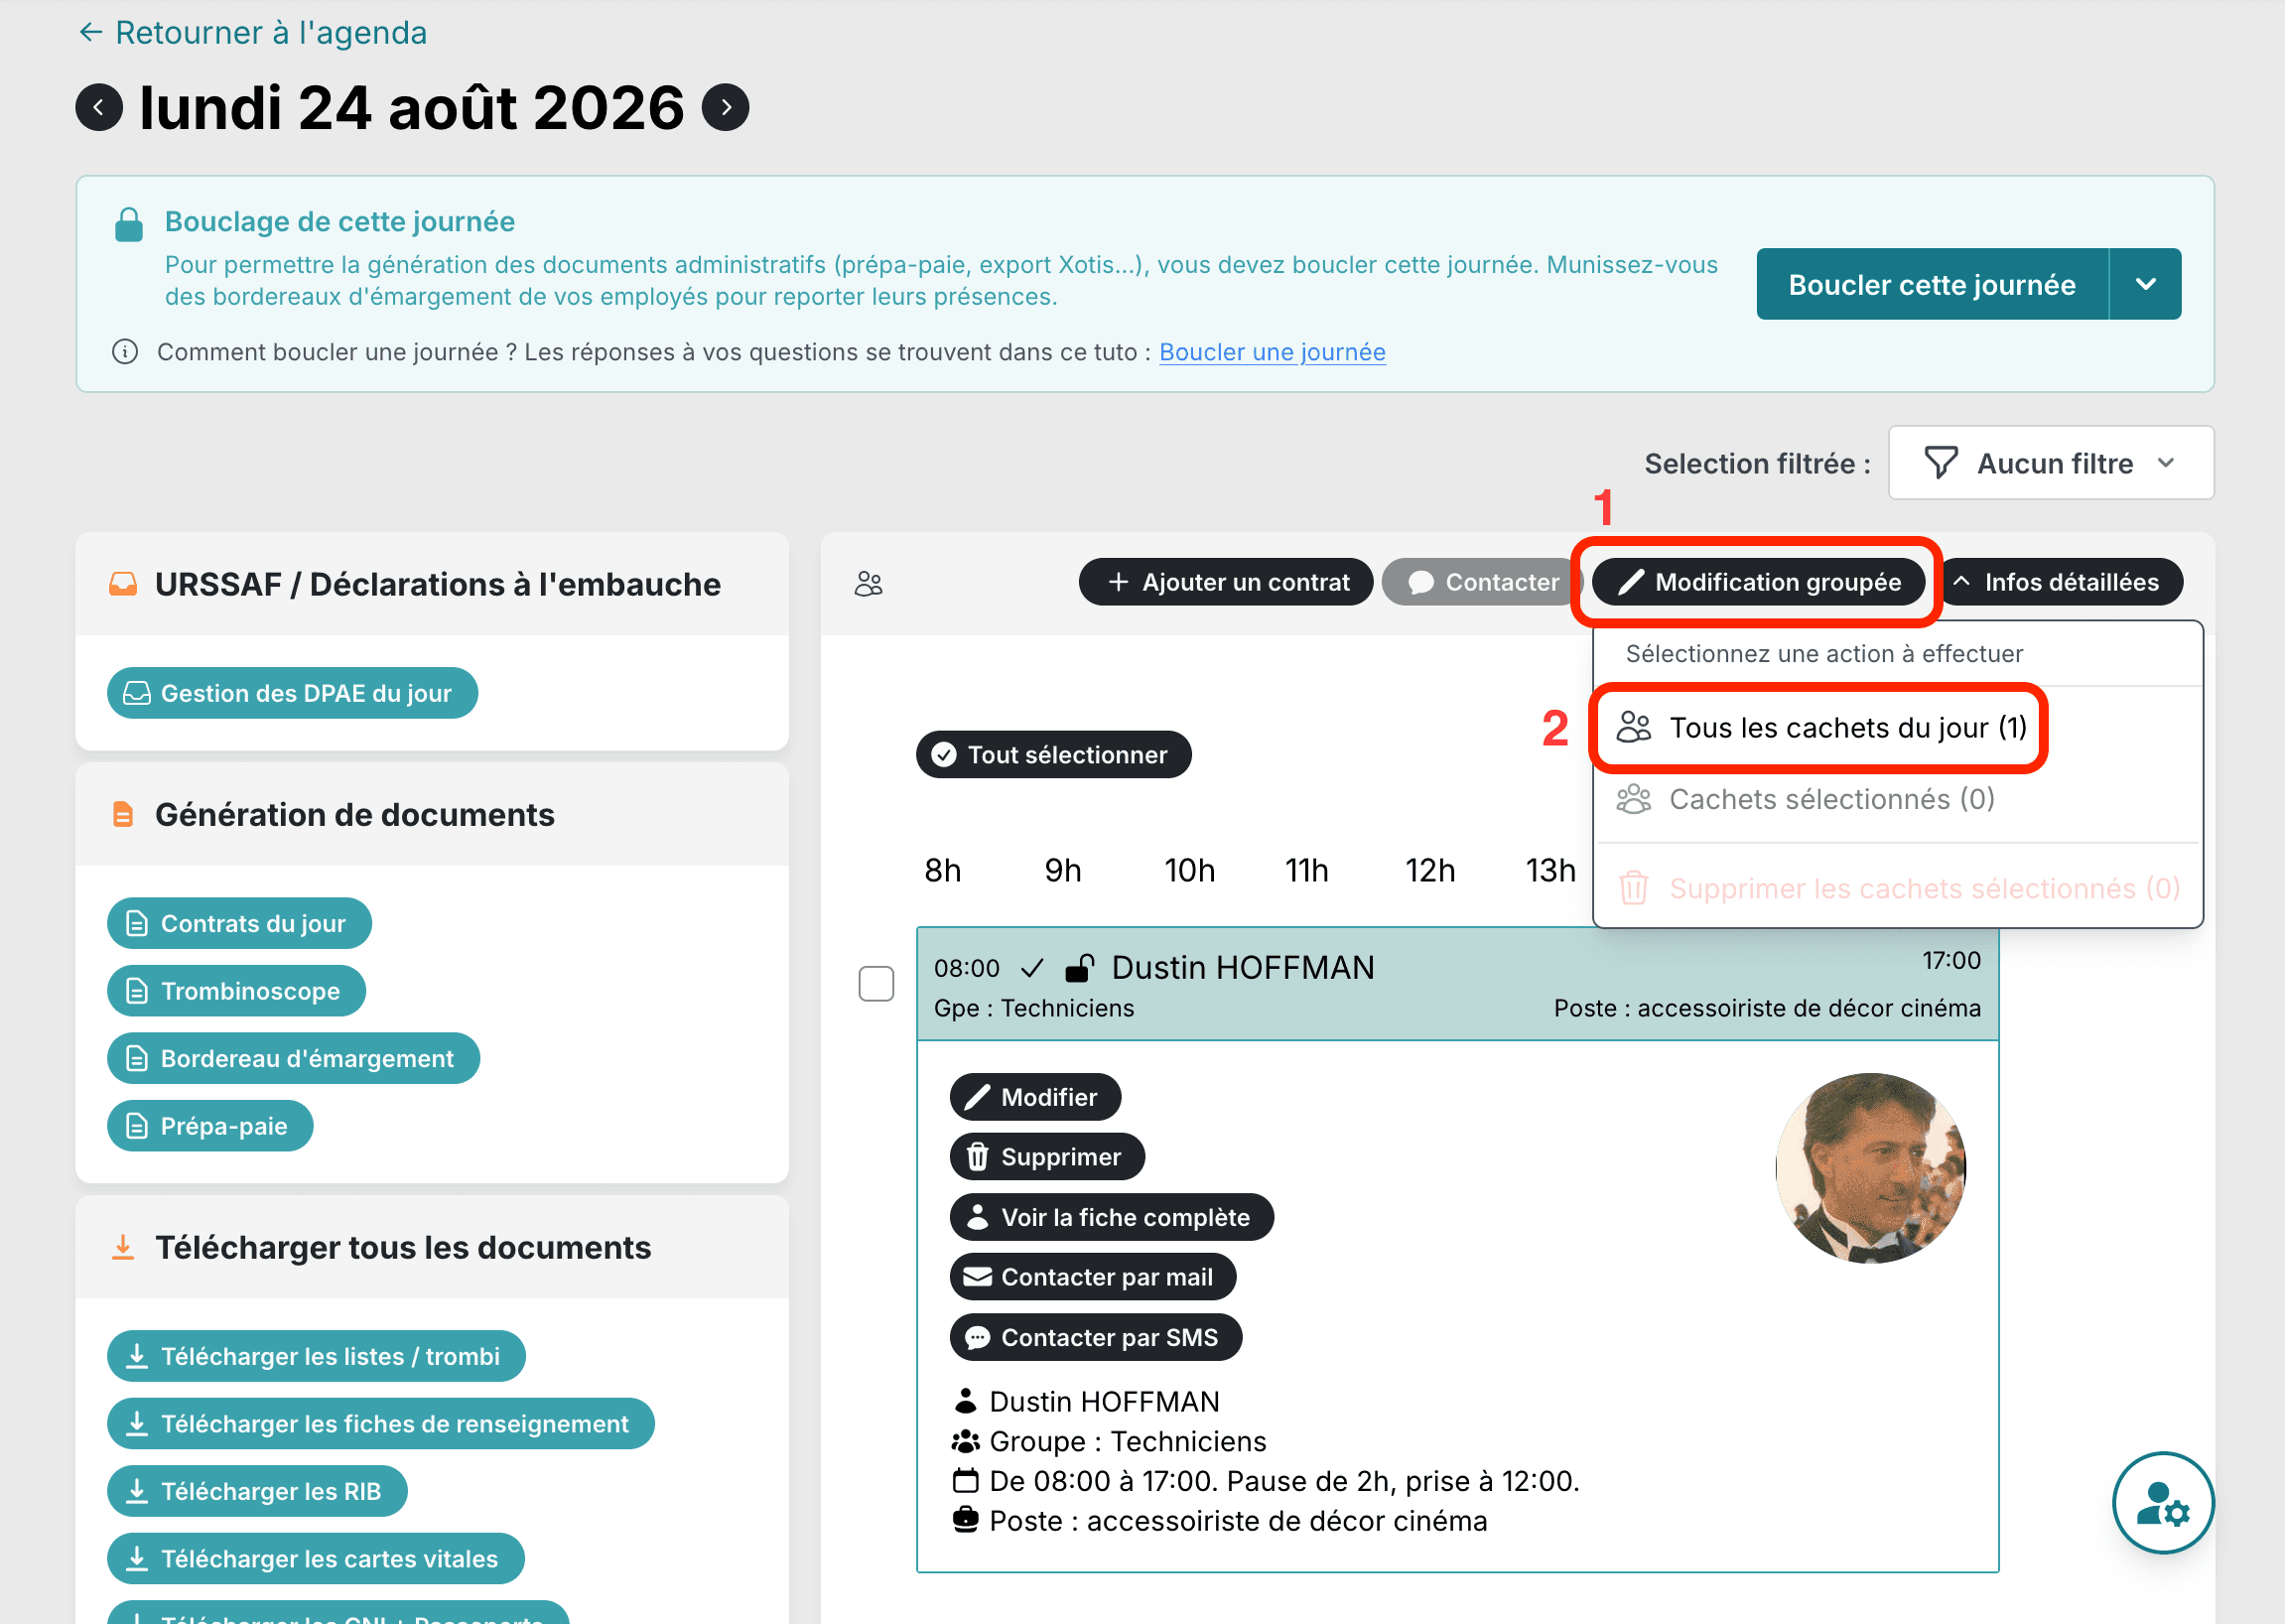Click the URSSAF inbox icon

point(123,584)
